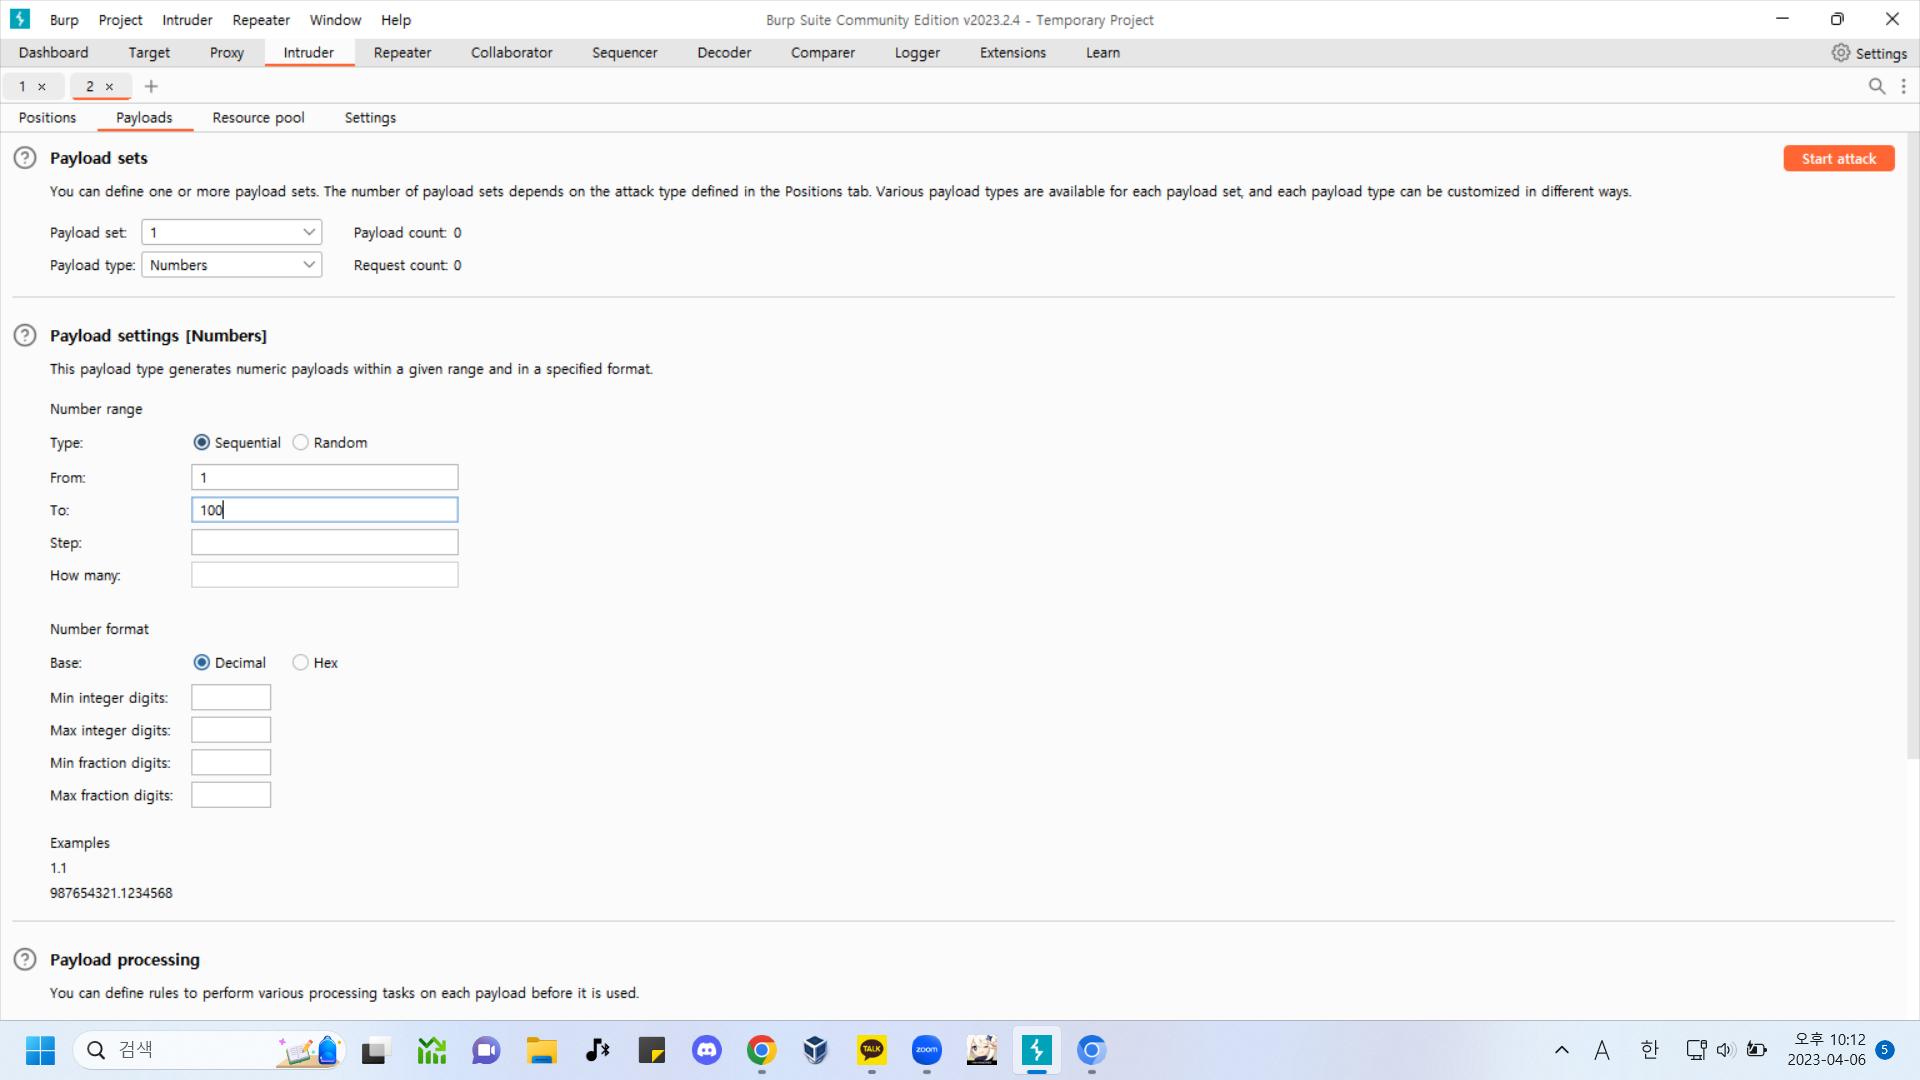Open the Settings gear icon
Viewport: 1920px width, 1080px height.
(1841, 53)
